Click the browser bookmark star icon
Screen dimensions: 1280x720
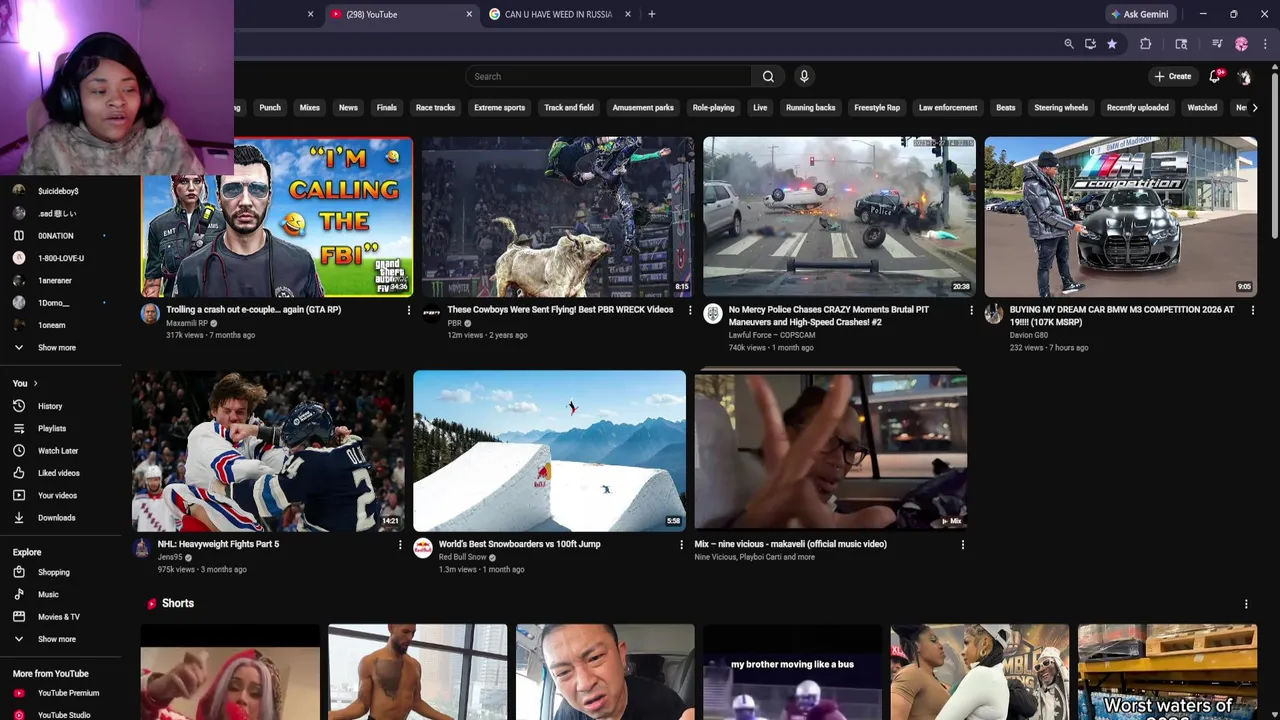[1111, 44]
